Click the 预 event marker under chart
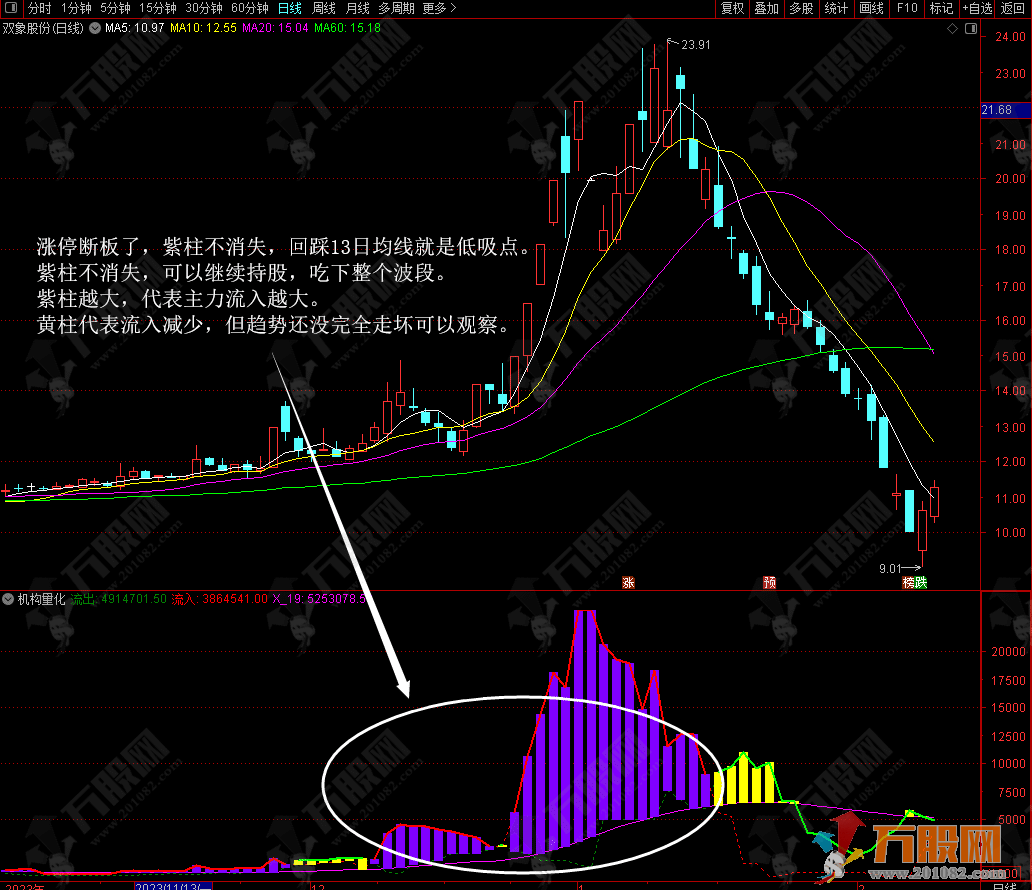The height and width of the screenshot is (890, 1032). click(x=769, y=583)
